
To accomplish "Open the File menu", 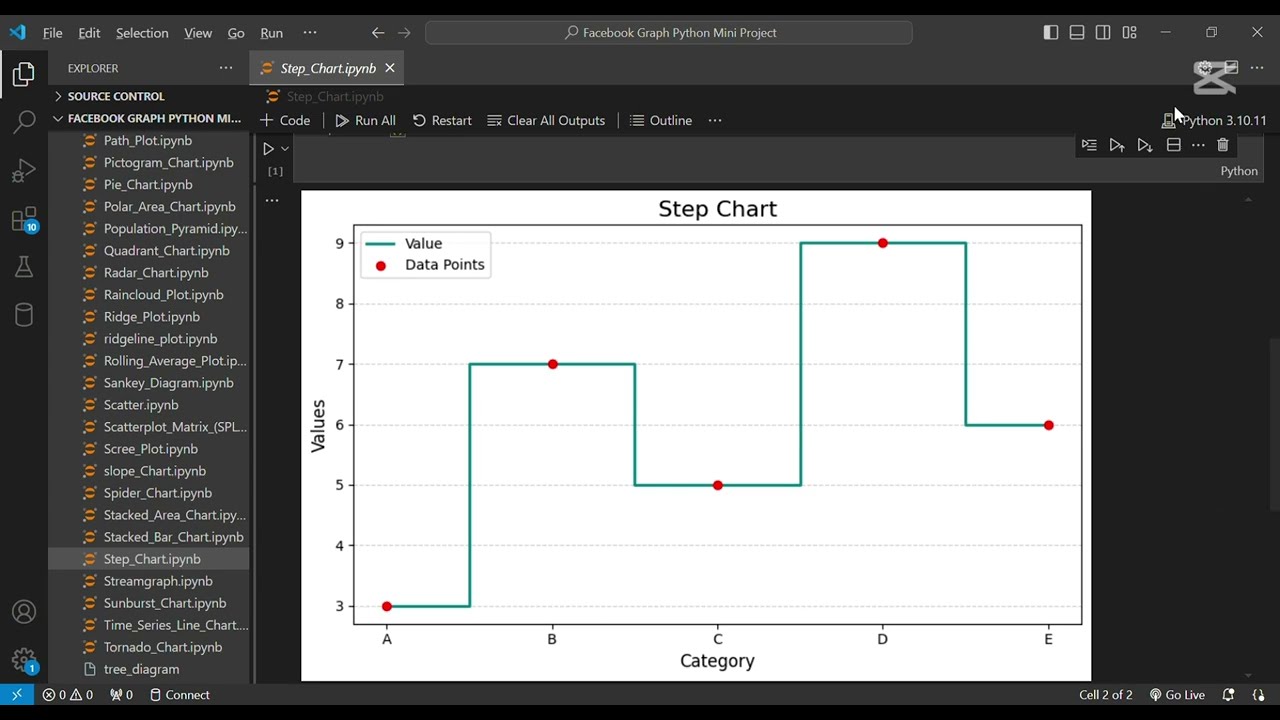I will 53,33.
